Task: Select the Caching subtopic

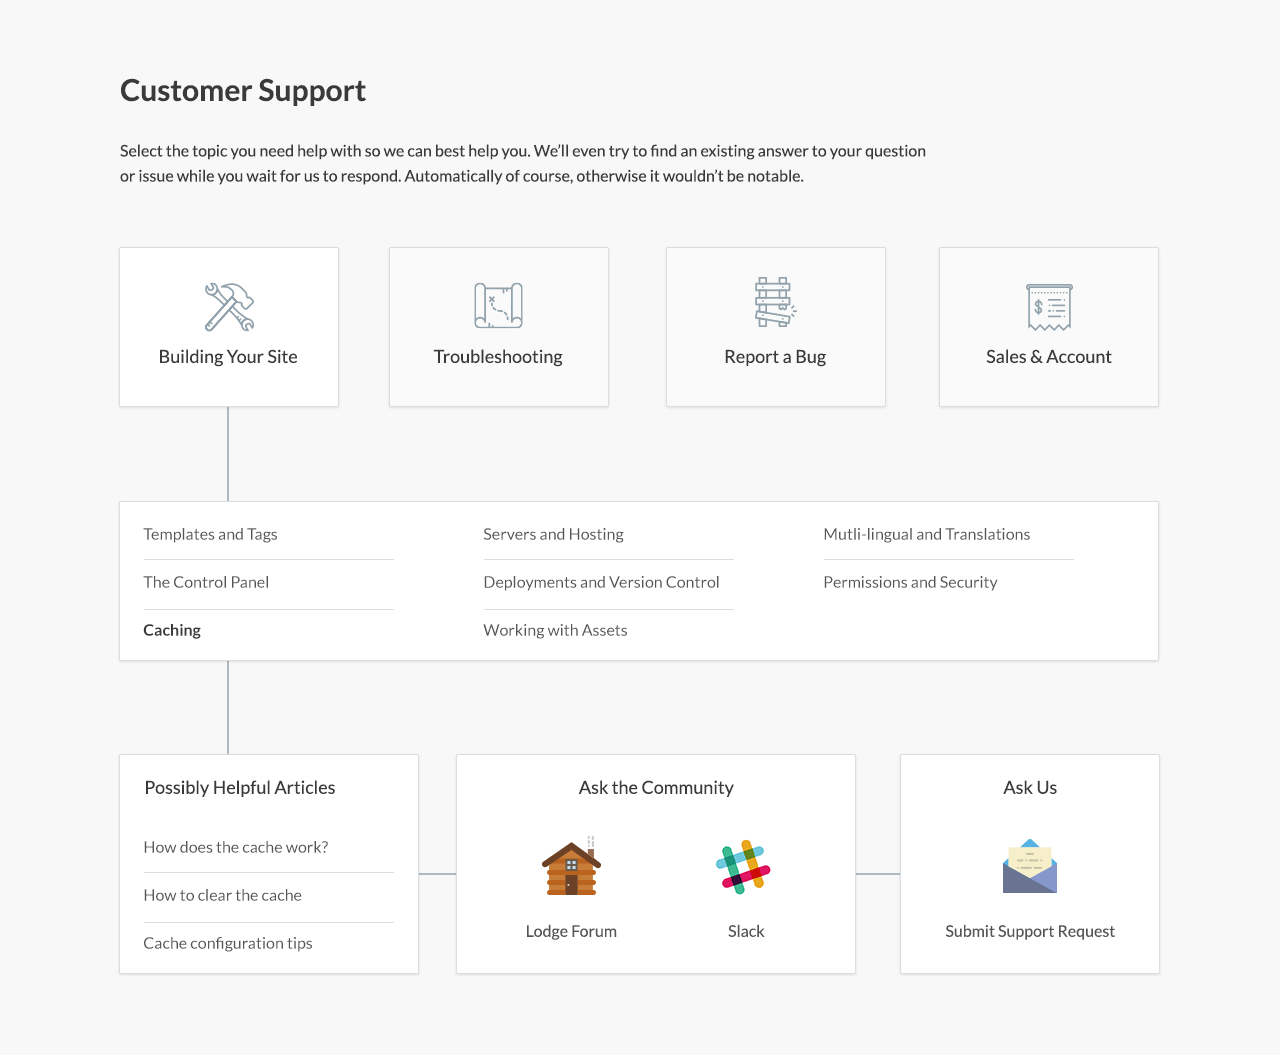Action: coord(172,630)
